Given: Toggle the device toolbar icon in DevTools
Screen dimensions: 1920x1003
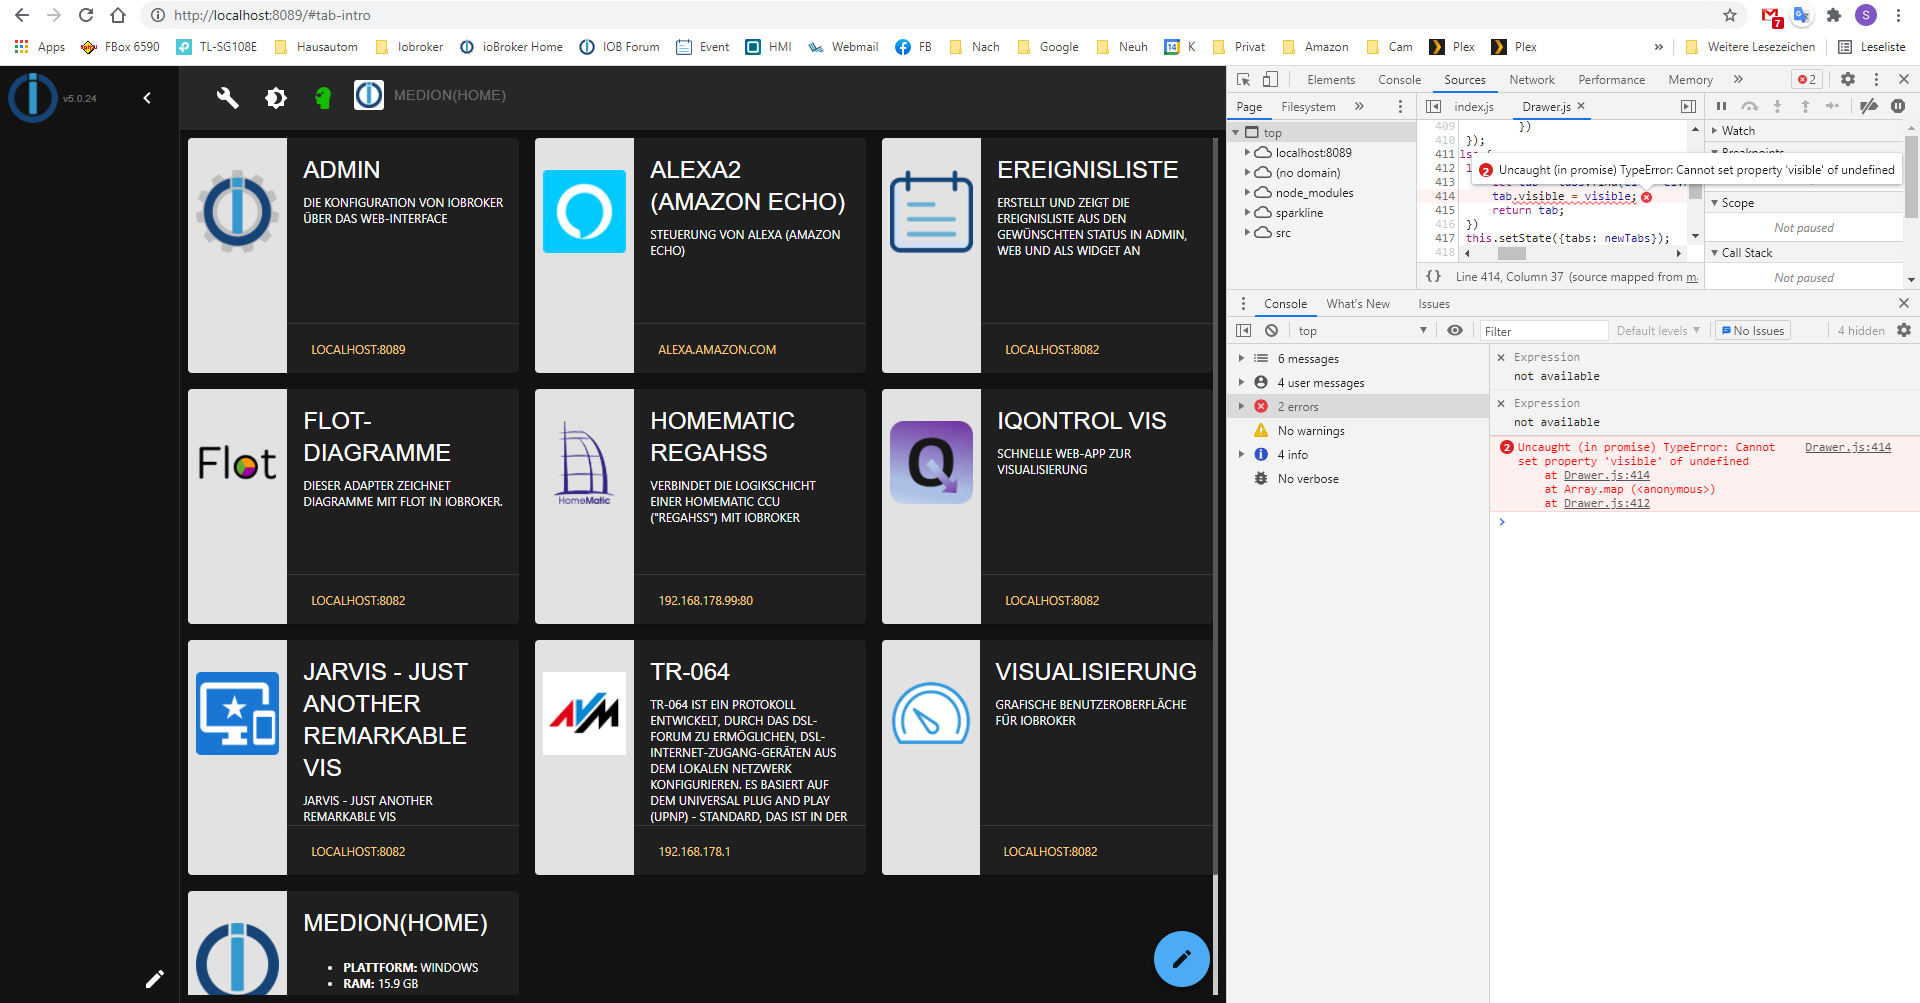Looking at the screenshot, I should [1270, 79].
